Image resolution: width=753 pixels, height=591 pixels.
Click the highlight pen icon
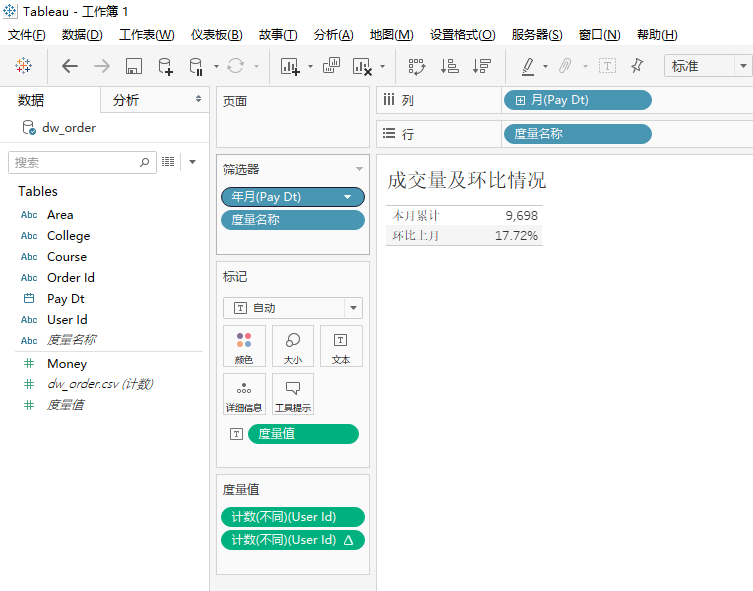(528, 66)
